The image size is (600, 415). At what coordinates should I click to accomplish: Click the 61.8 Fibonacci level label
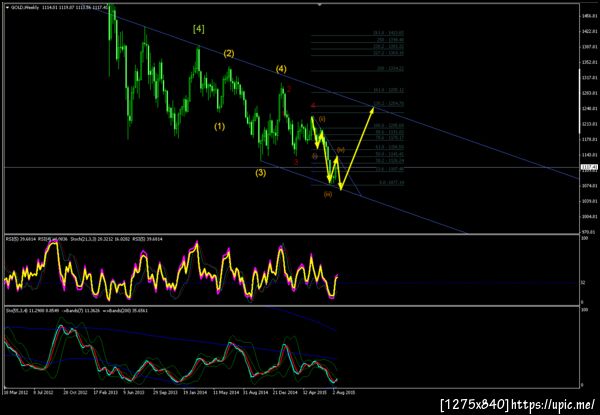(389, 147)
